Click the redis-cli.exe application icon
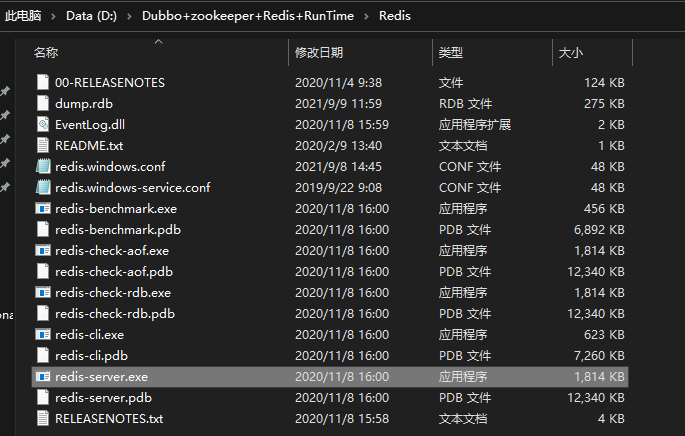Screen dimensions: 685x436 pyautogui.click(x=43, y=335)
